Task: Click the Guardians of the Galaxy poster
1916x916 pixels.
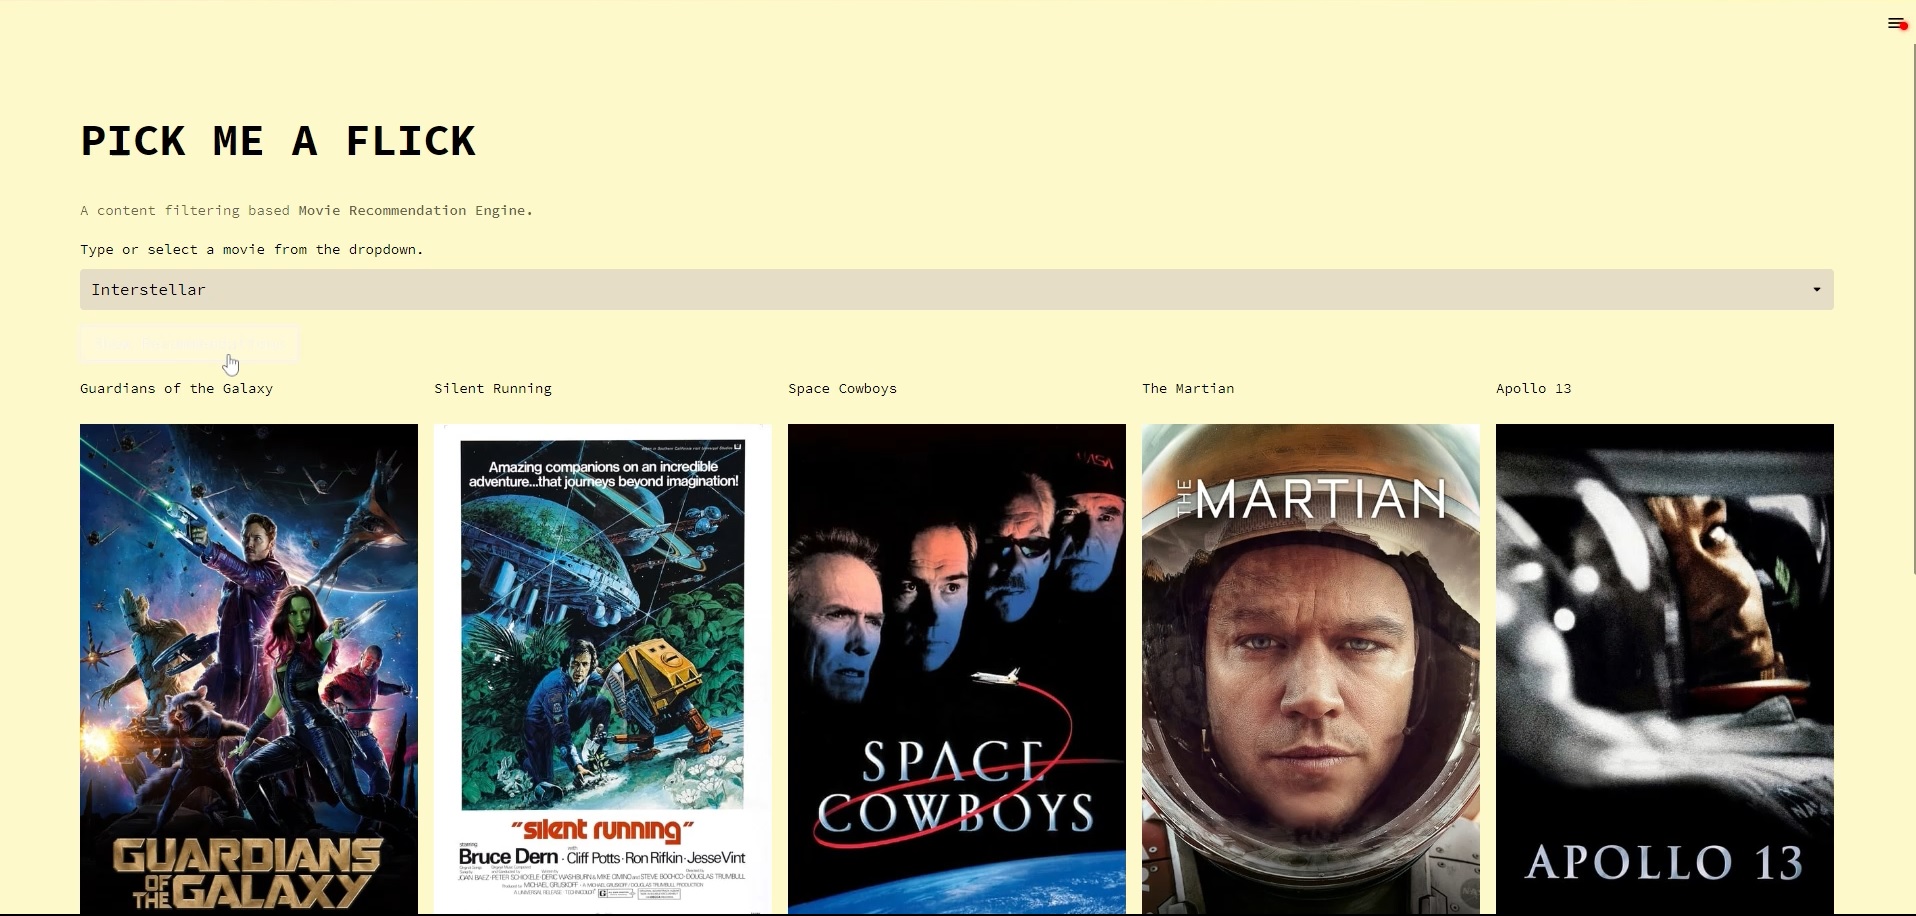Action: (249, 669)
